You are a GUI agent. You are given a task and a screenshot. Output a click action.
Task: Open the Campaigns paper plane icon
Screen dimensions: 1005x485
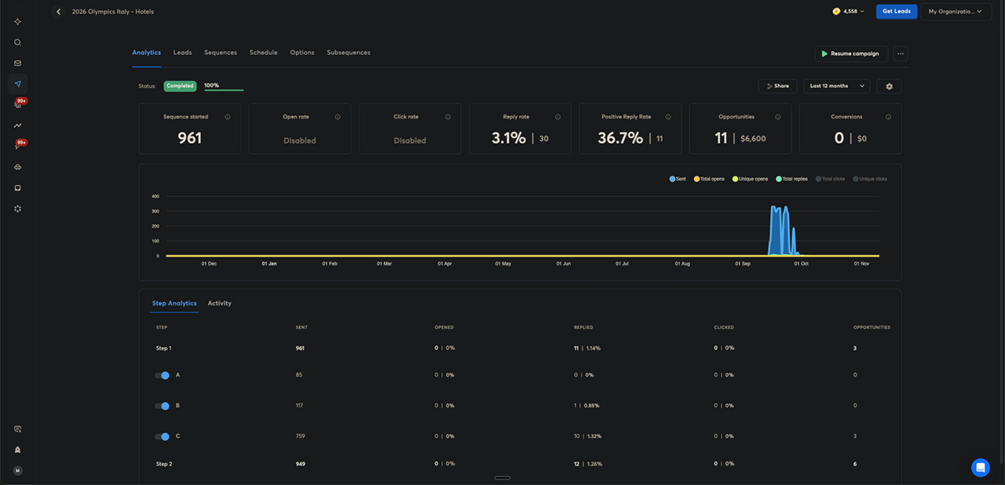click(18, 84)
